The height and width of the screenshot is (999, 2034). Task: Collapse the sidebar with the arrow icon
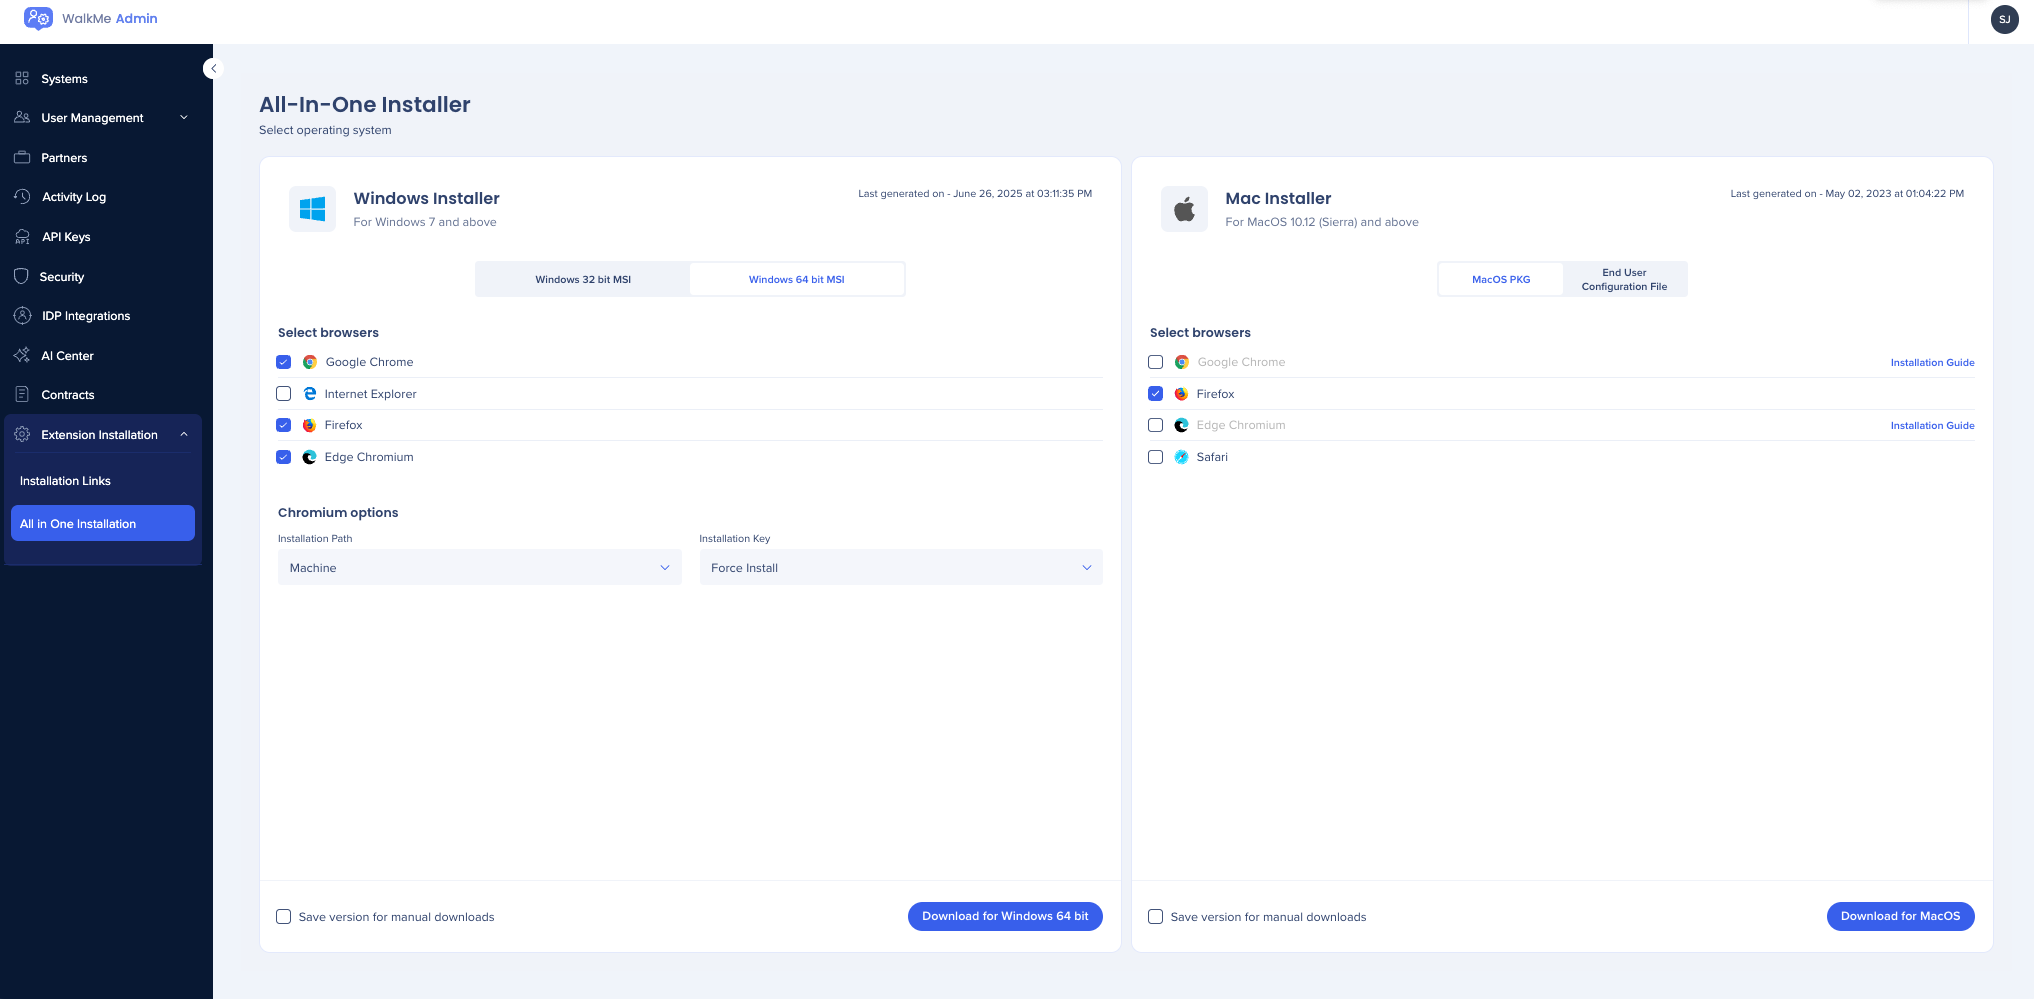tap(212, 68)
